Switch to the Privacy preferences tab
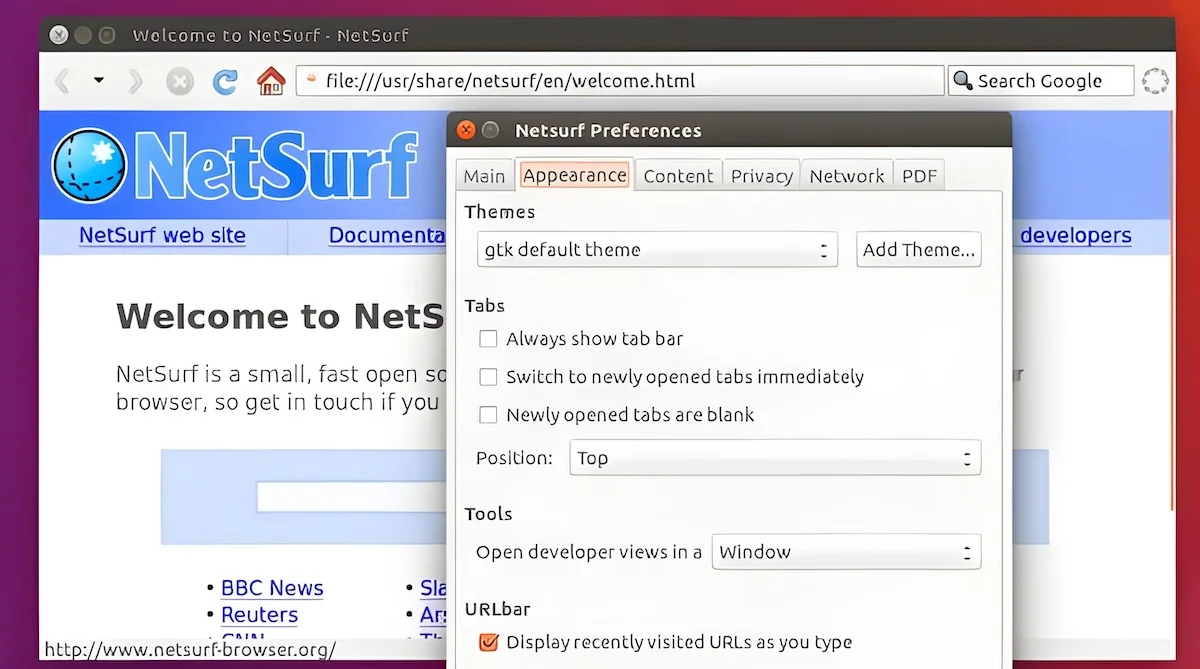Screen dimensions: 1200x669 (761, 176)
